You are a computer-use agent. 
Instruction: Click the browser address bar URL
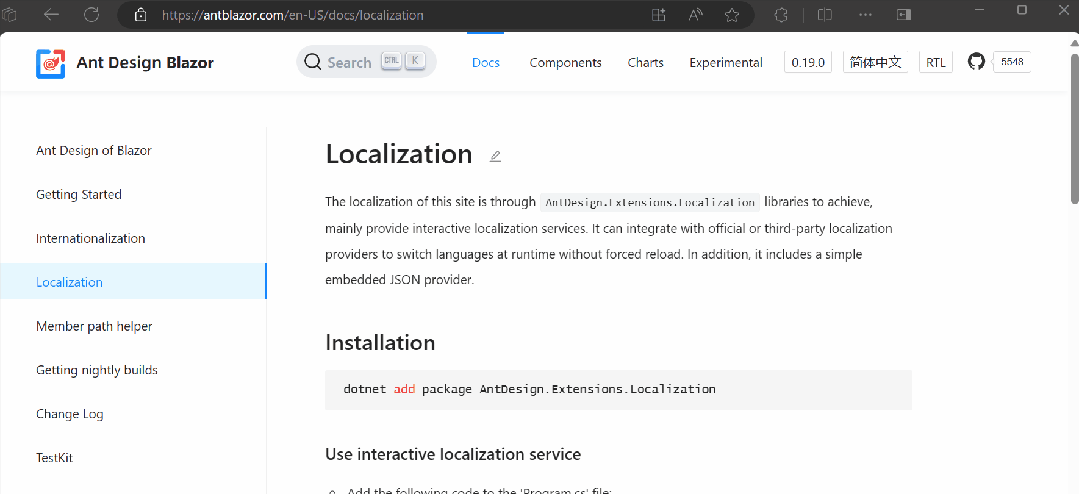pyautogui.click(x=292, y=14)
